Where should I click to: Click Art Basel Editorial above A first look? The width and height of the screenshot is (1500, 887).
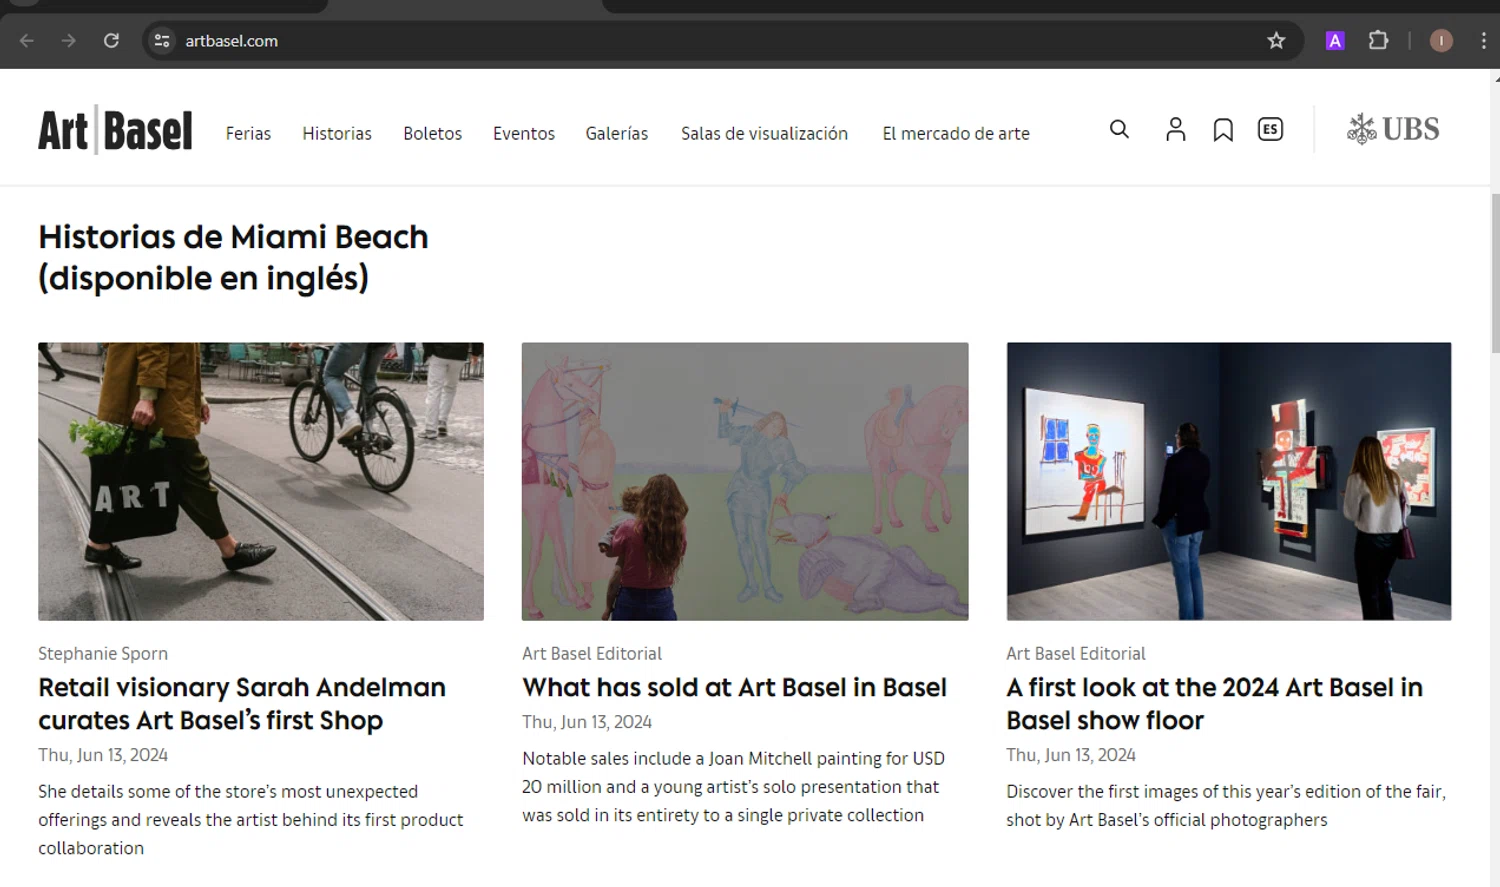click(1076, 653)
